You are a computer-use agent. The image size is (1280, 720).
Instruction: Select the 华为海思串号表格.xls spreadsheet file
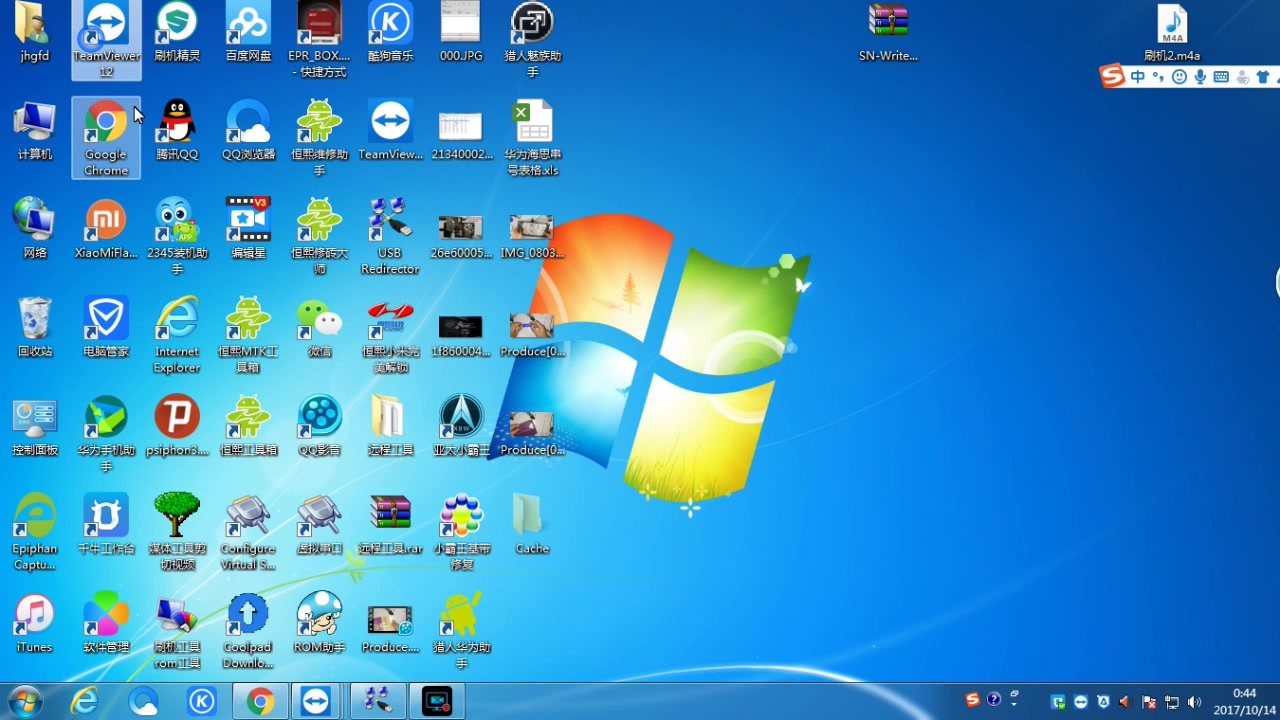(532, 138)
